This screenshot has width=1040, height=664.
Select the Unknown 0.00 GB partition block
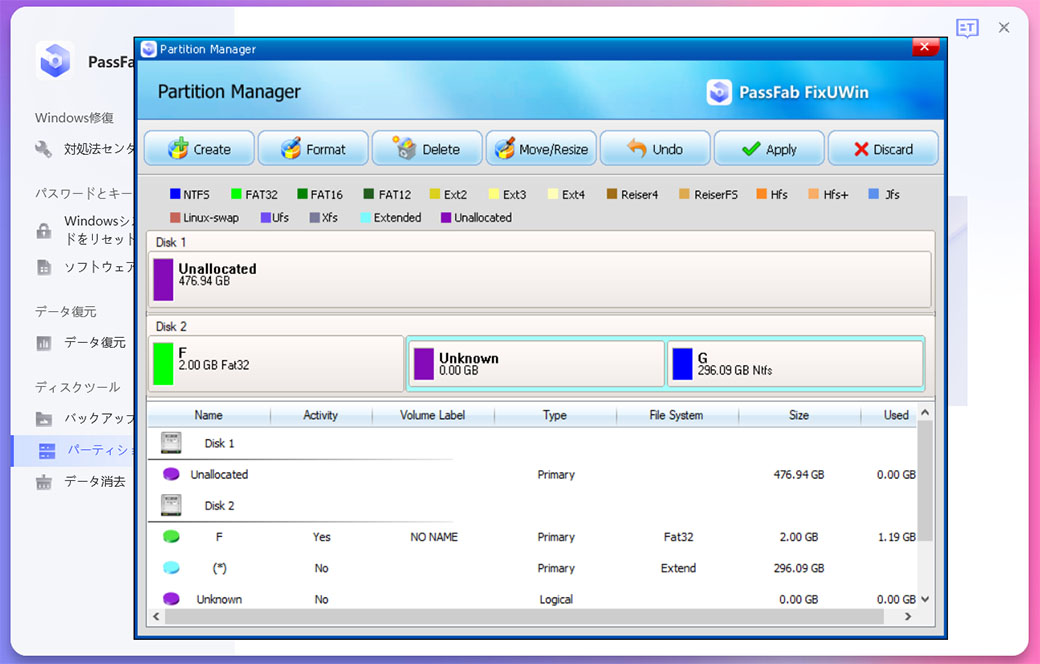click(536, 363)
